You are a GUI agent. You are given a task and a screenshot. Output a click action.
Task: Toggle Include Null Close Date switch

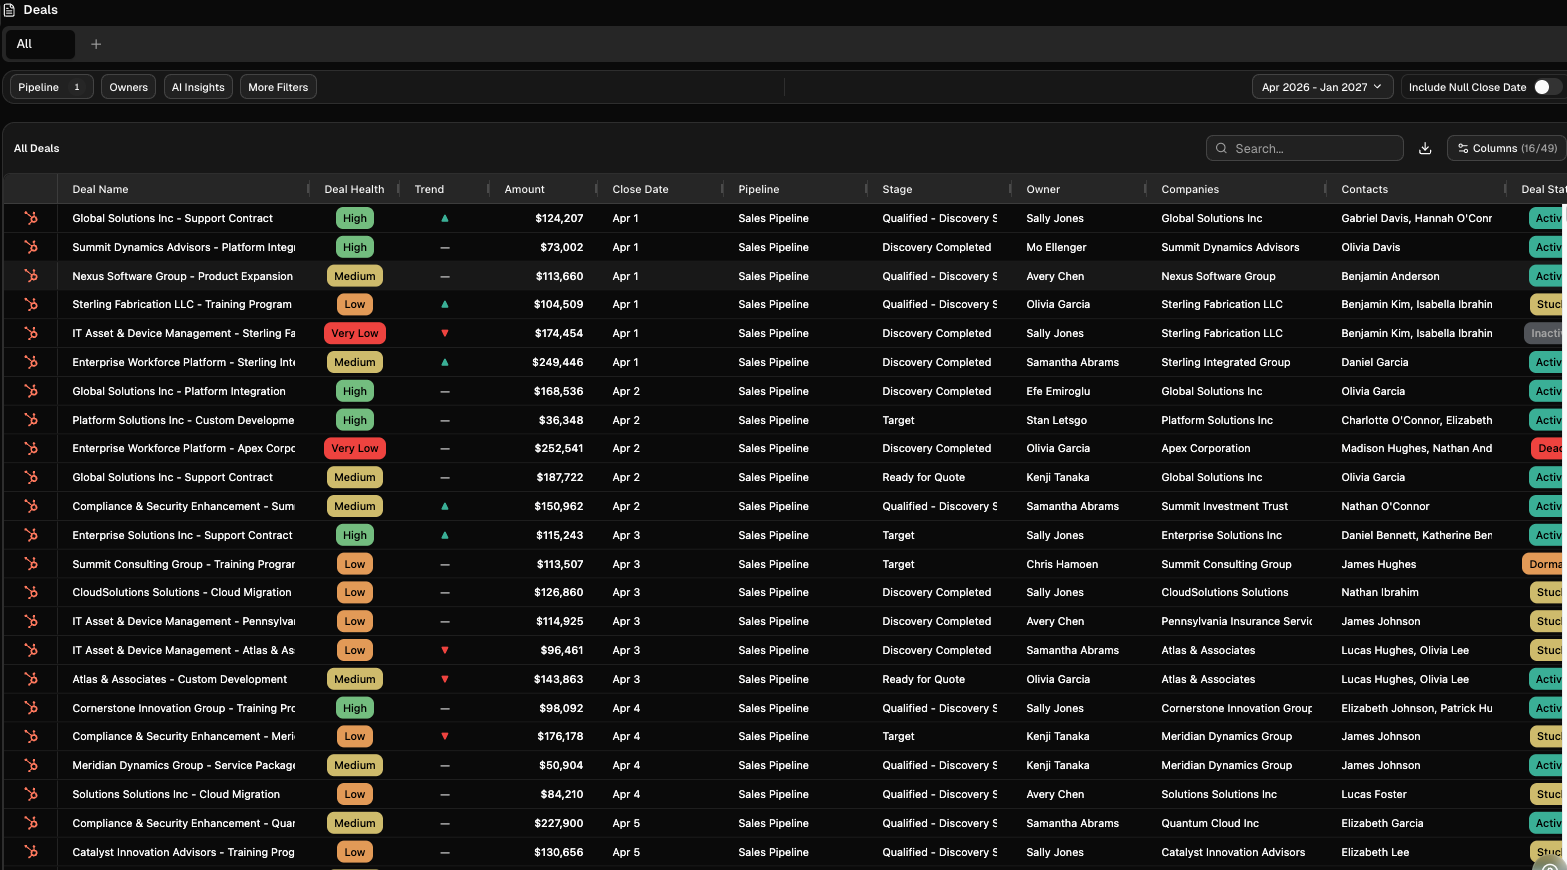pos(1546,87)
